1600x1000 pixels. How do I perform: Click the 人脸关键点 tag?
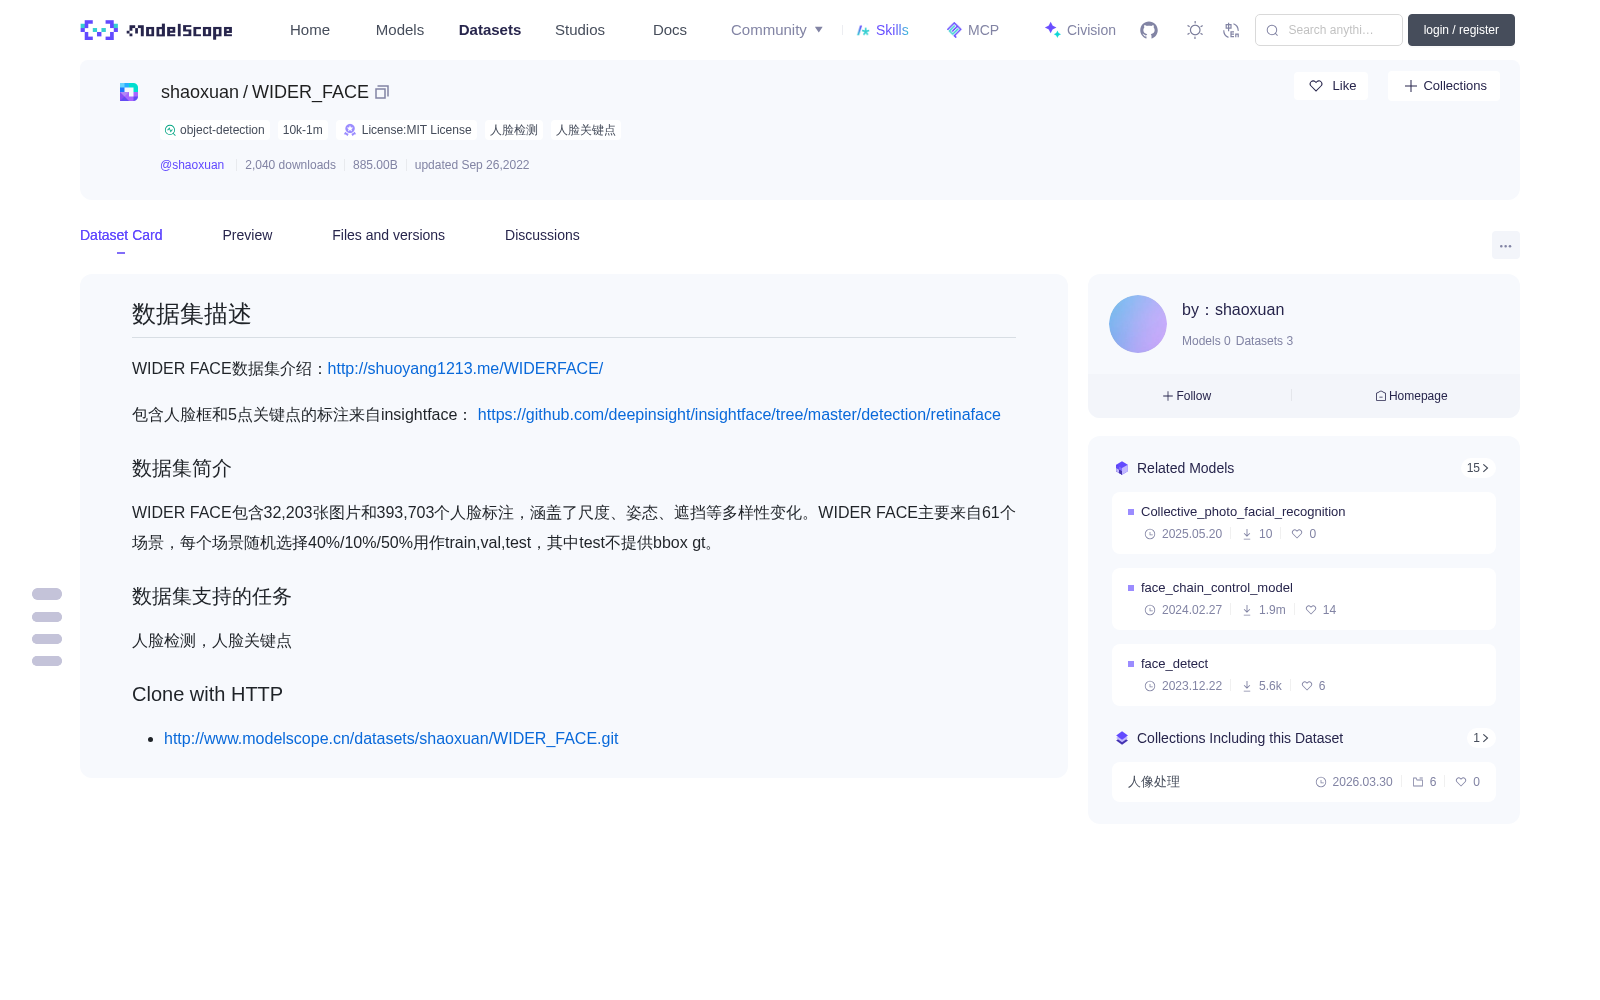[586, 130]
